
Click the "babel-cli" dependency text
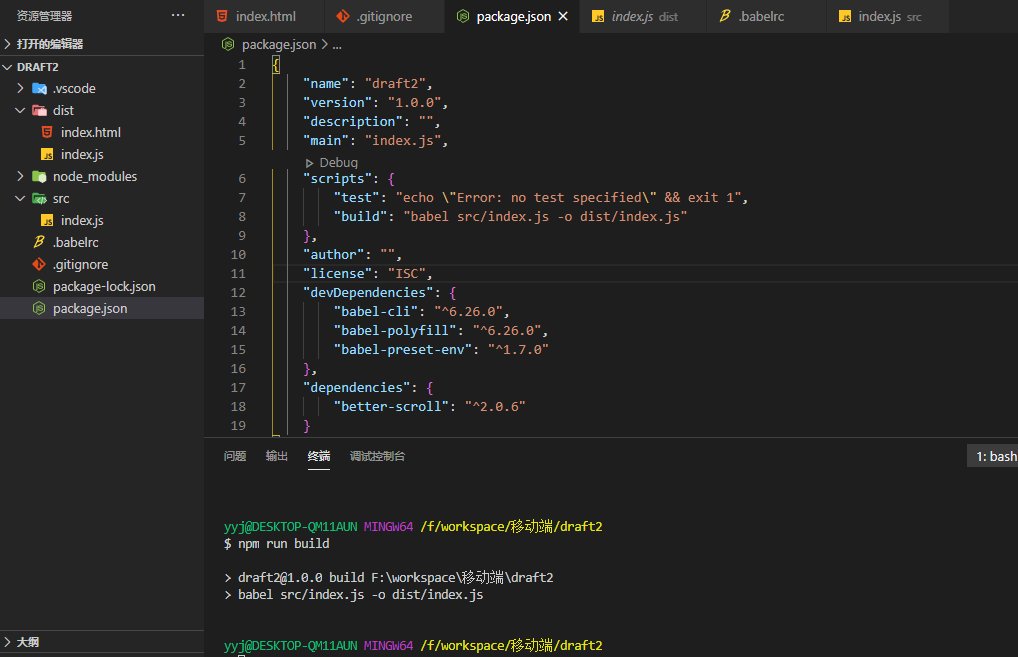click(x=375, y=312)
